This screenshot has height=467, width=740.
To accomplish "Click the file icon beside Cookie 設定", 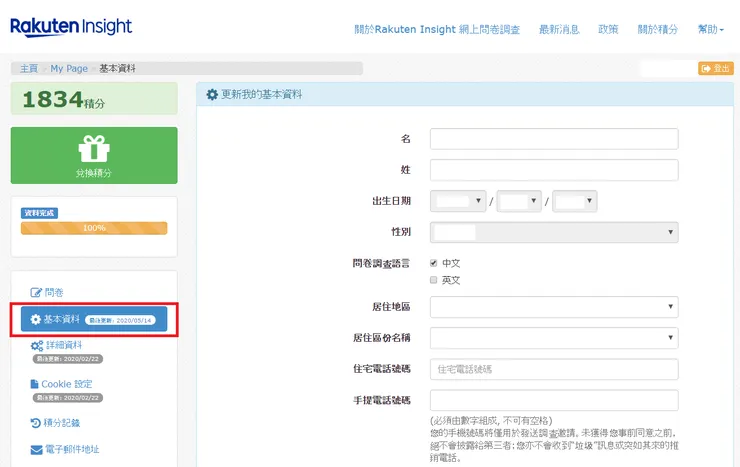I will pyautogui.click(x=34, y=384).
